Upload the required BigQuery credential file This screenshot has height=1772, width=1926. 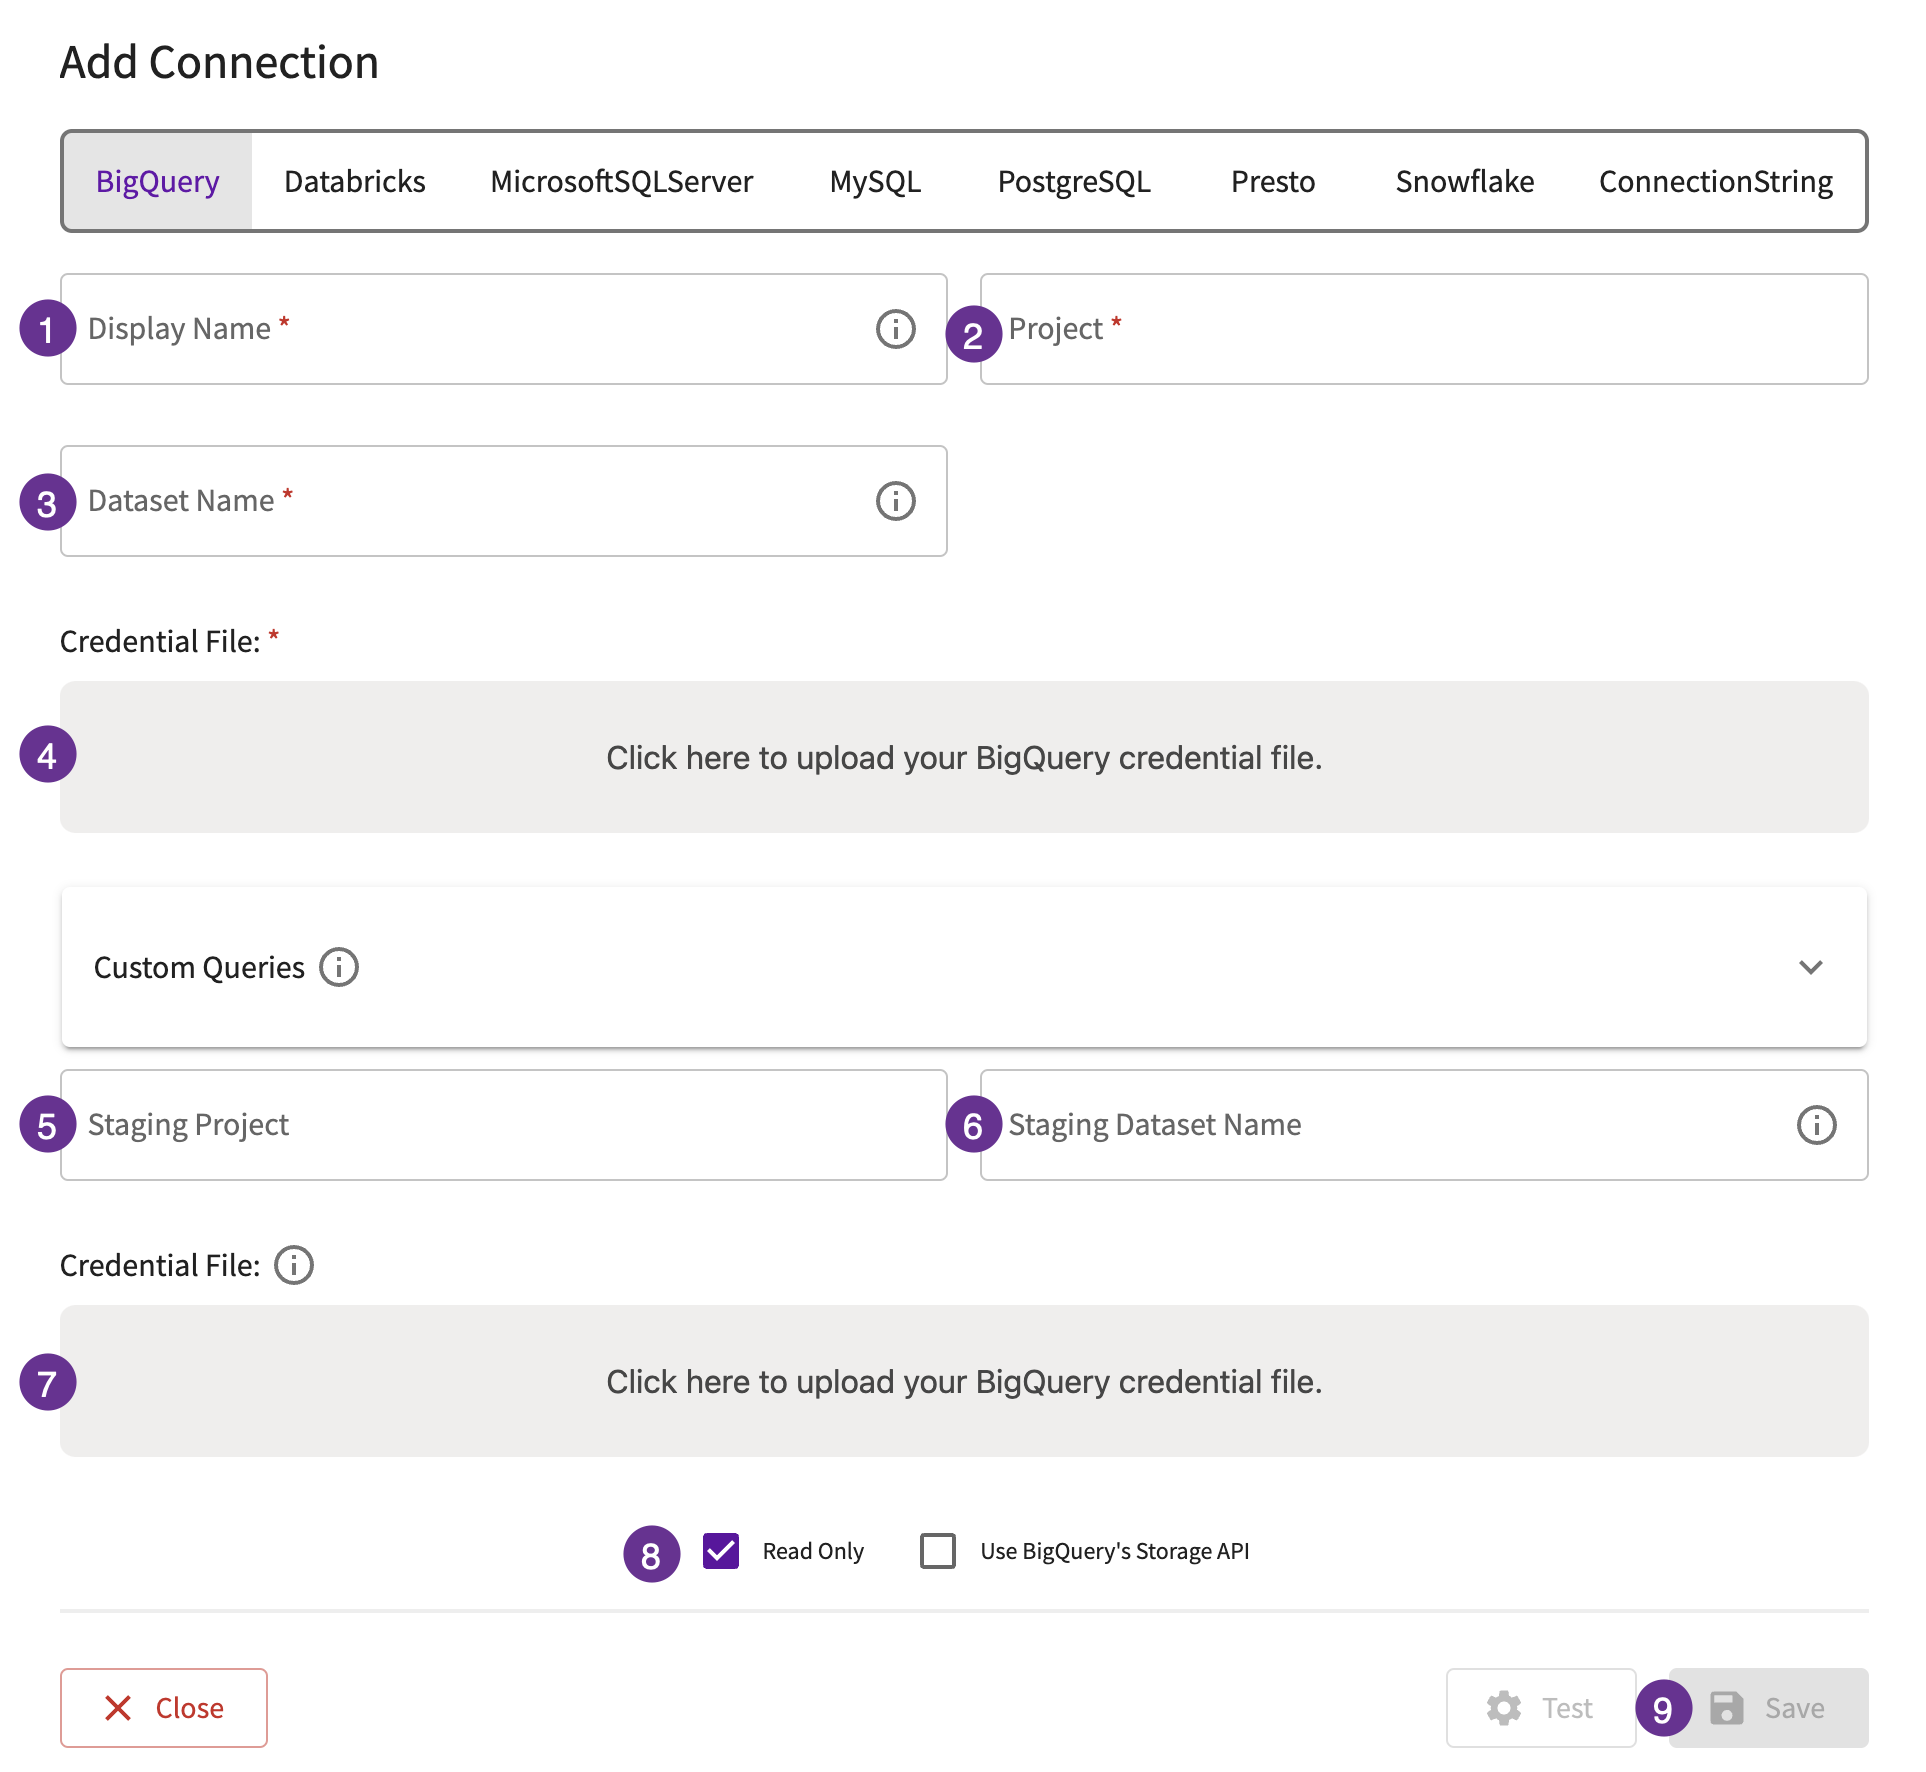[964, 757]
